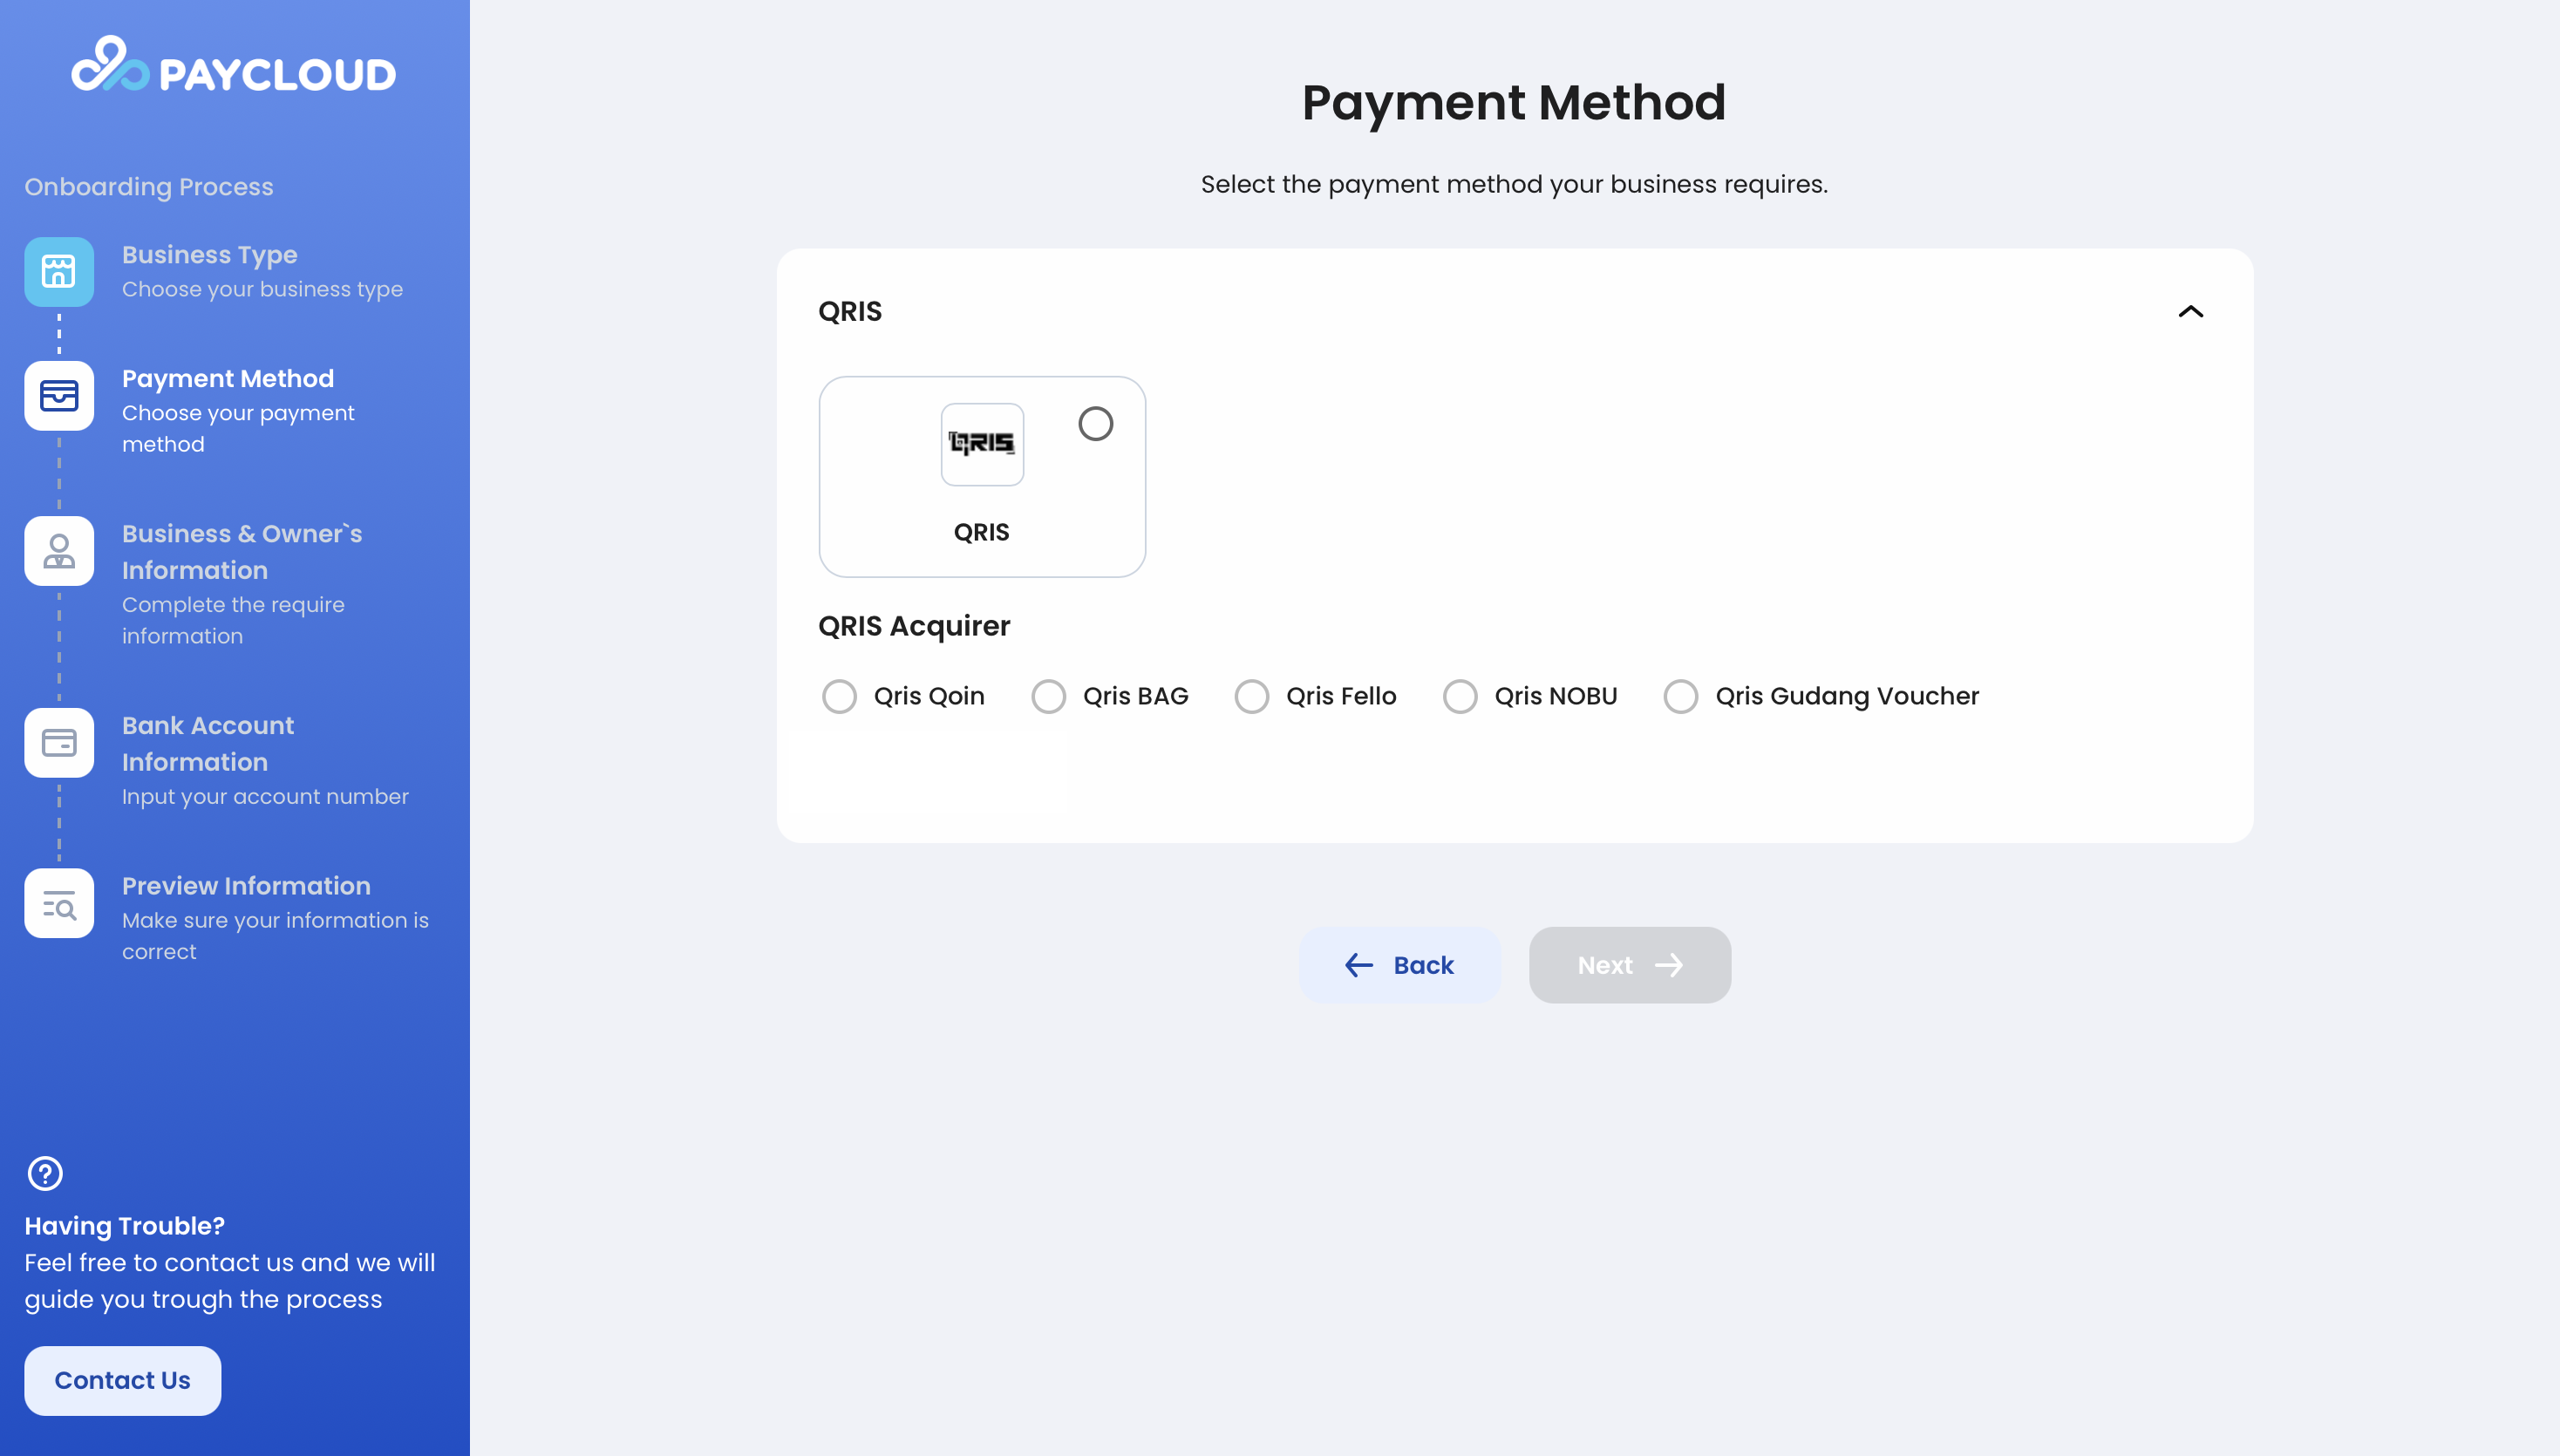The image size is (2560, 1456).
Task: Select the Qris Fello acquirer
Action: point(1252,696)
